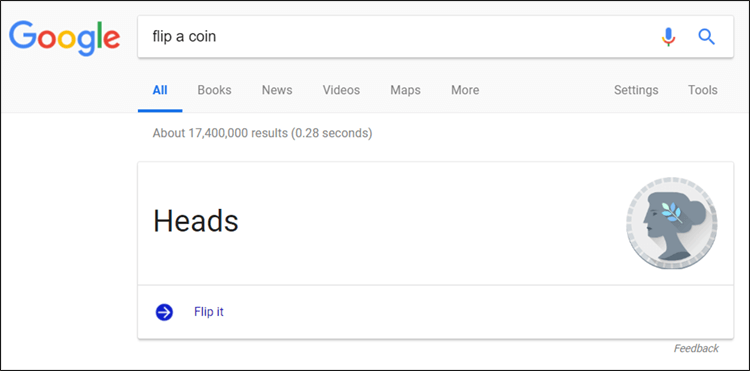
Task: Click the blue arrow beside Flip it
Action: pos(164,312)
